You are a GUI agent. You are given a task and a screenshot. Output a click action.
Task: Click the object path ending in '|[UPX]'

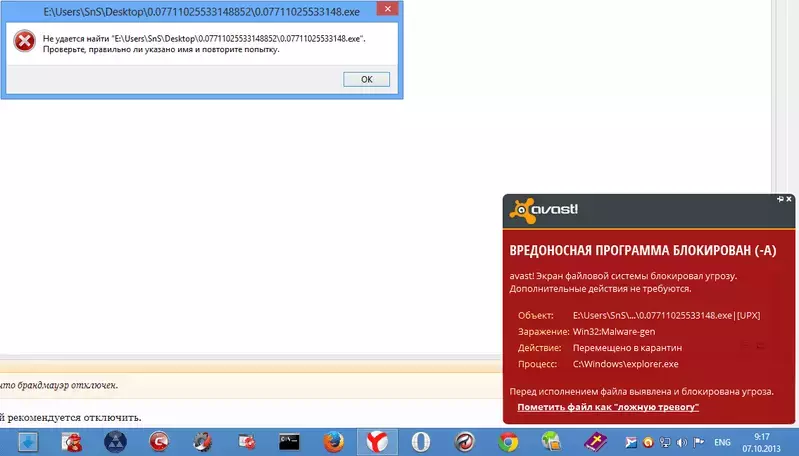coord(667,315)
